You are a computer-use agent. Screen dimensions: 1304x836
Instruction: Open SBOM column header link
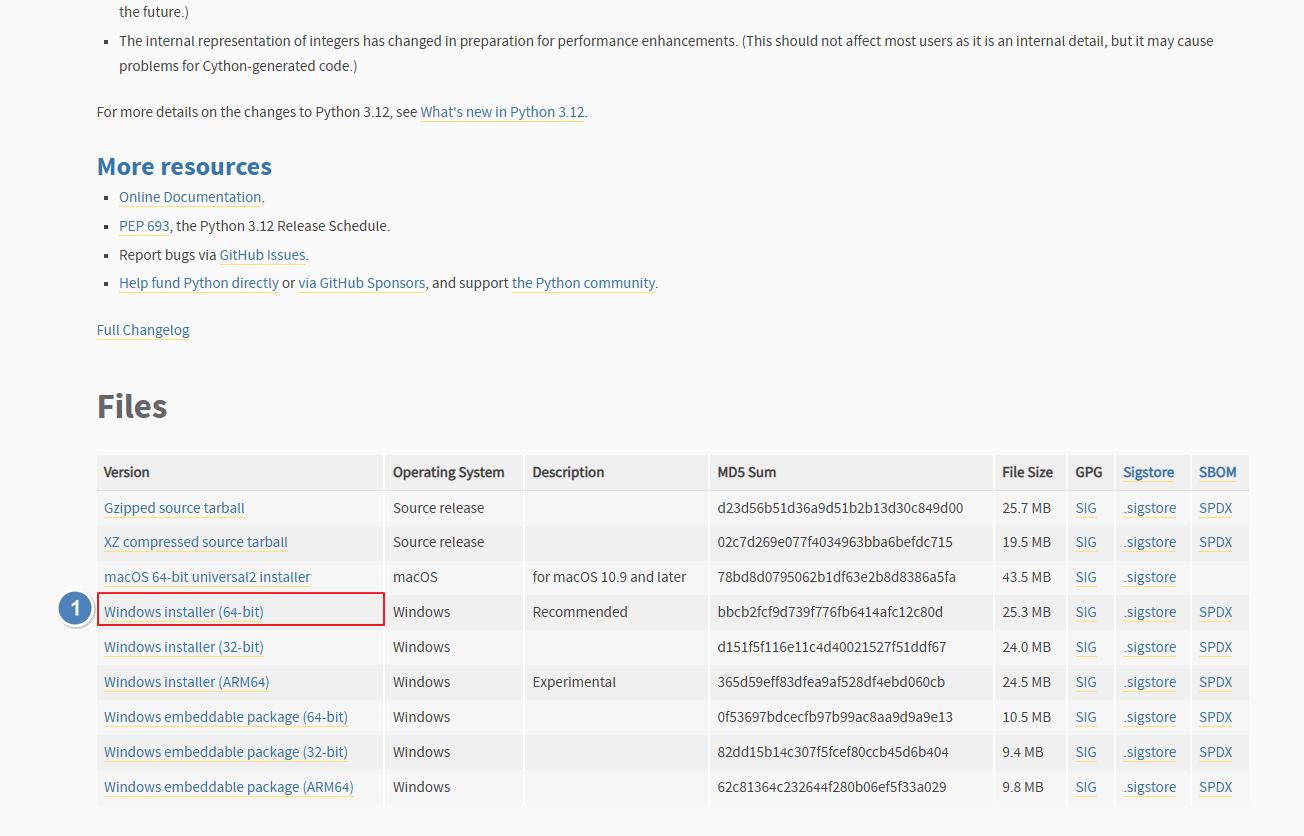pyautogui.click(x=1218, y=472)
